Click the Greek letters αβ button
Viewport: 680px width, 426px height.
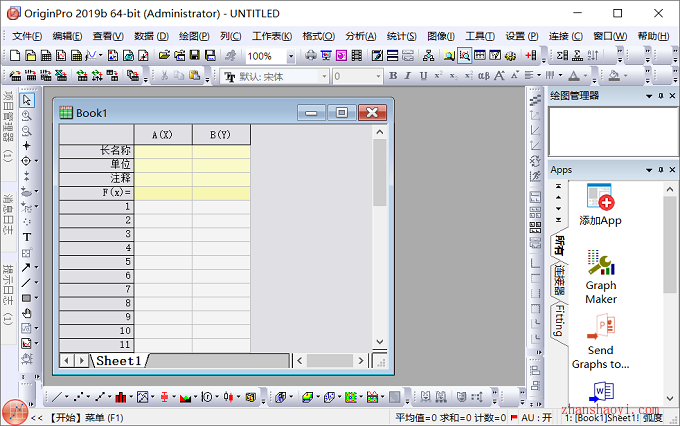[x=484, y=76]
